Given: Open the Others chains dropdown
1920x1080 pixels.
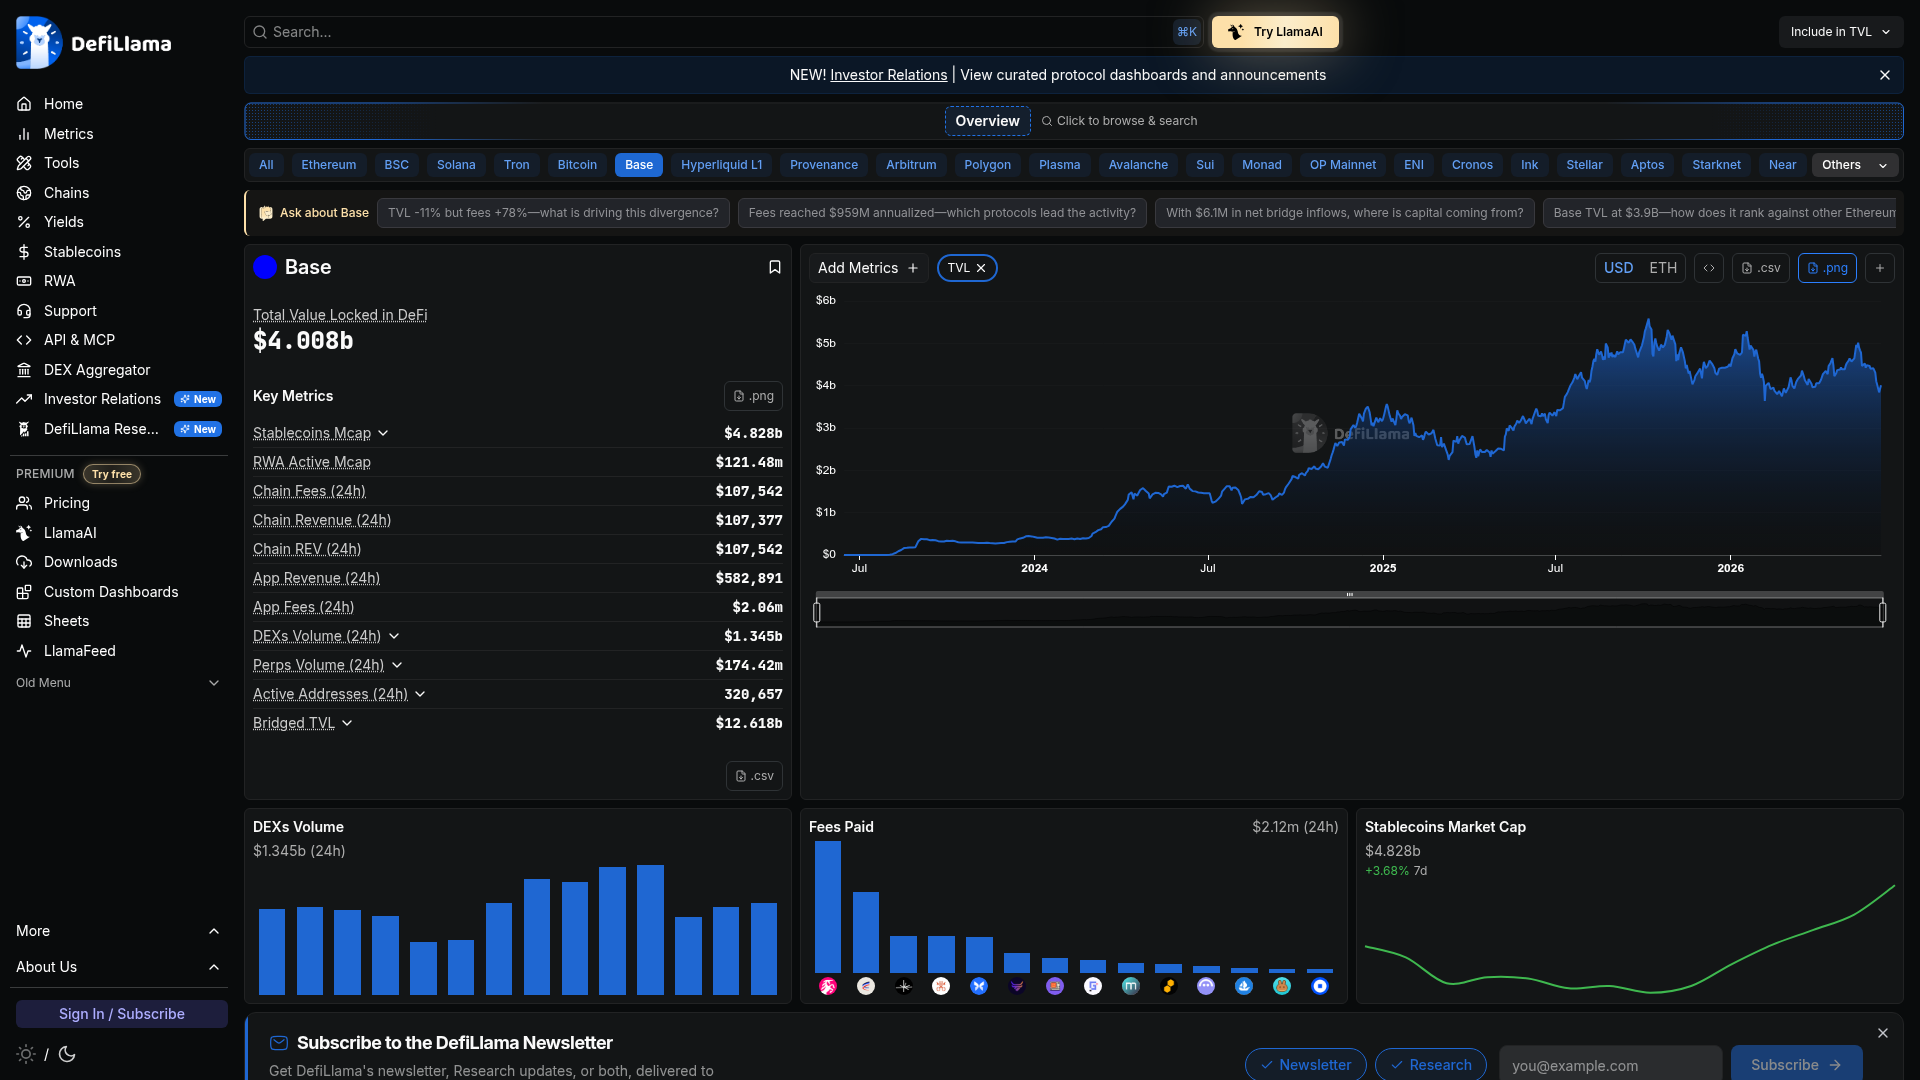Looking at the screenshot, I should pyautogui.click(x=1855, y=165).
